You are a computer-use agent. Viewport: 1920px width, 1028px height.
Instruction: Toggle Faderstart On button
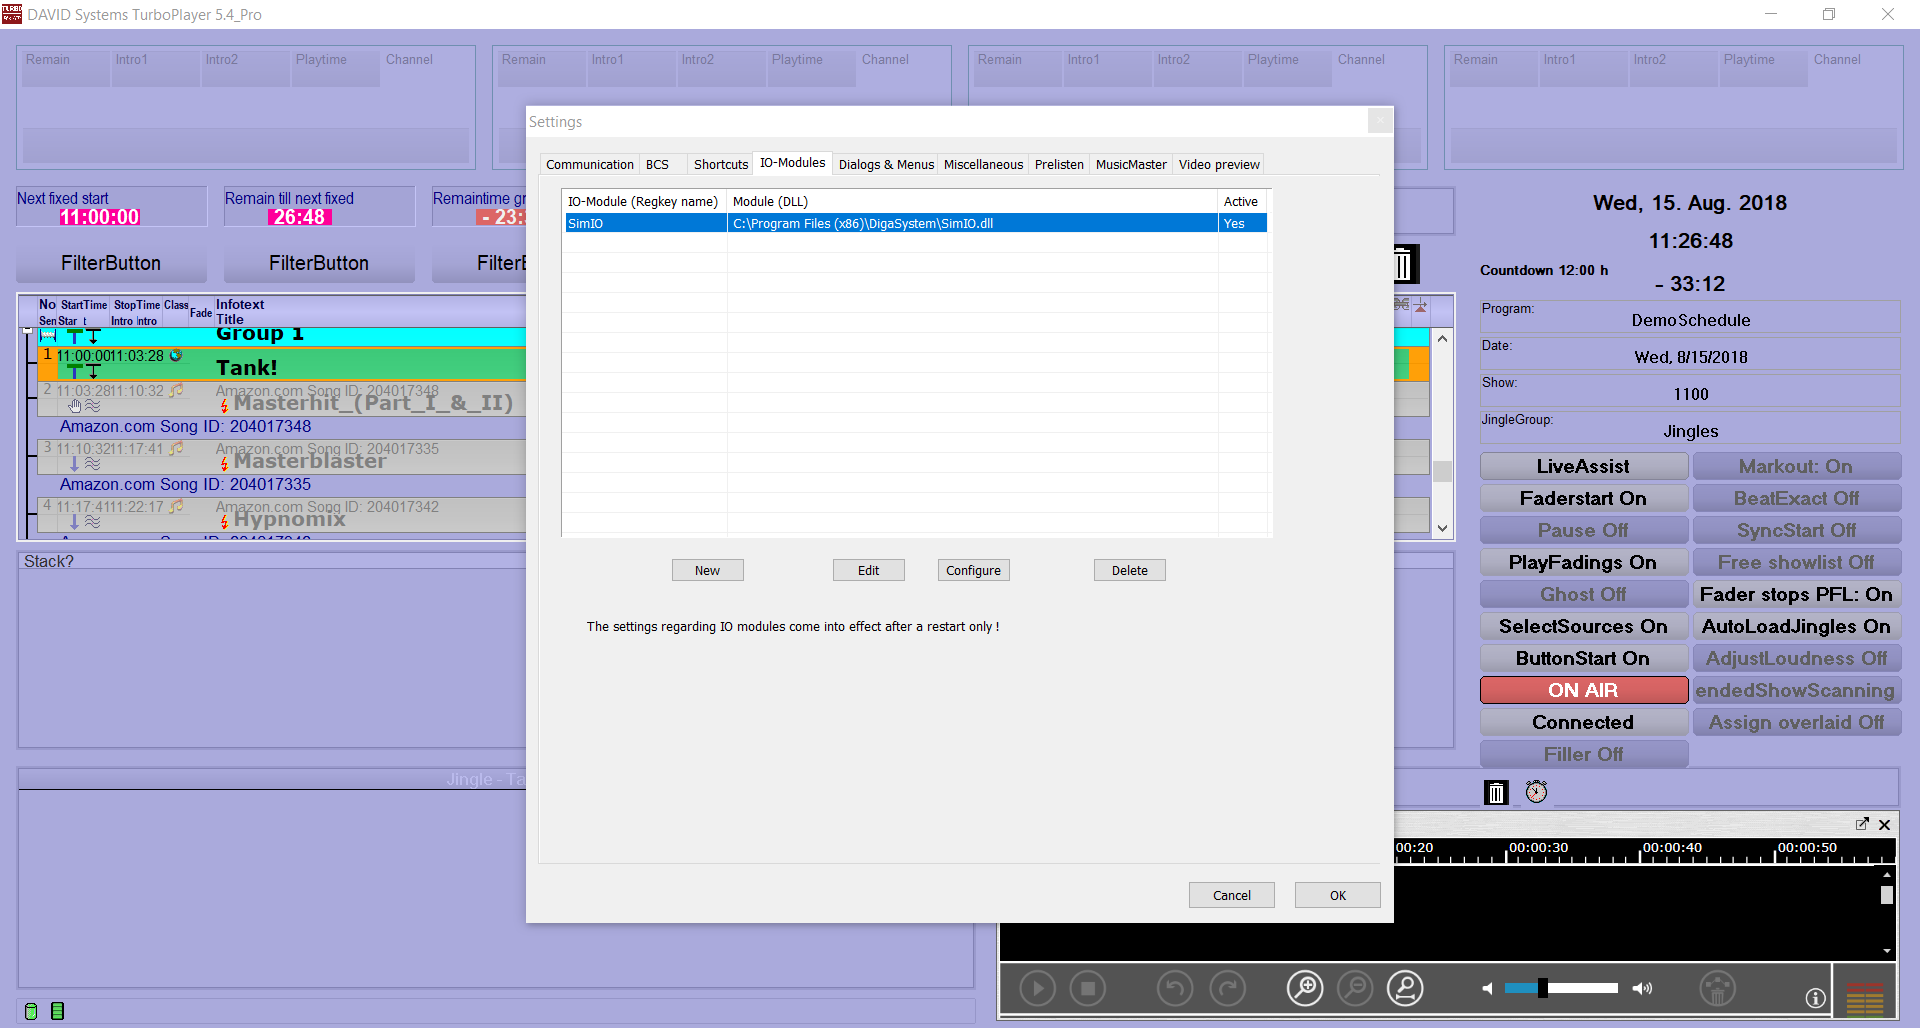tap(1583, 498)
